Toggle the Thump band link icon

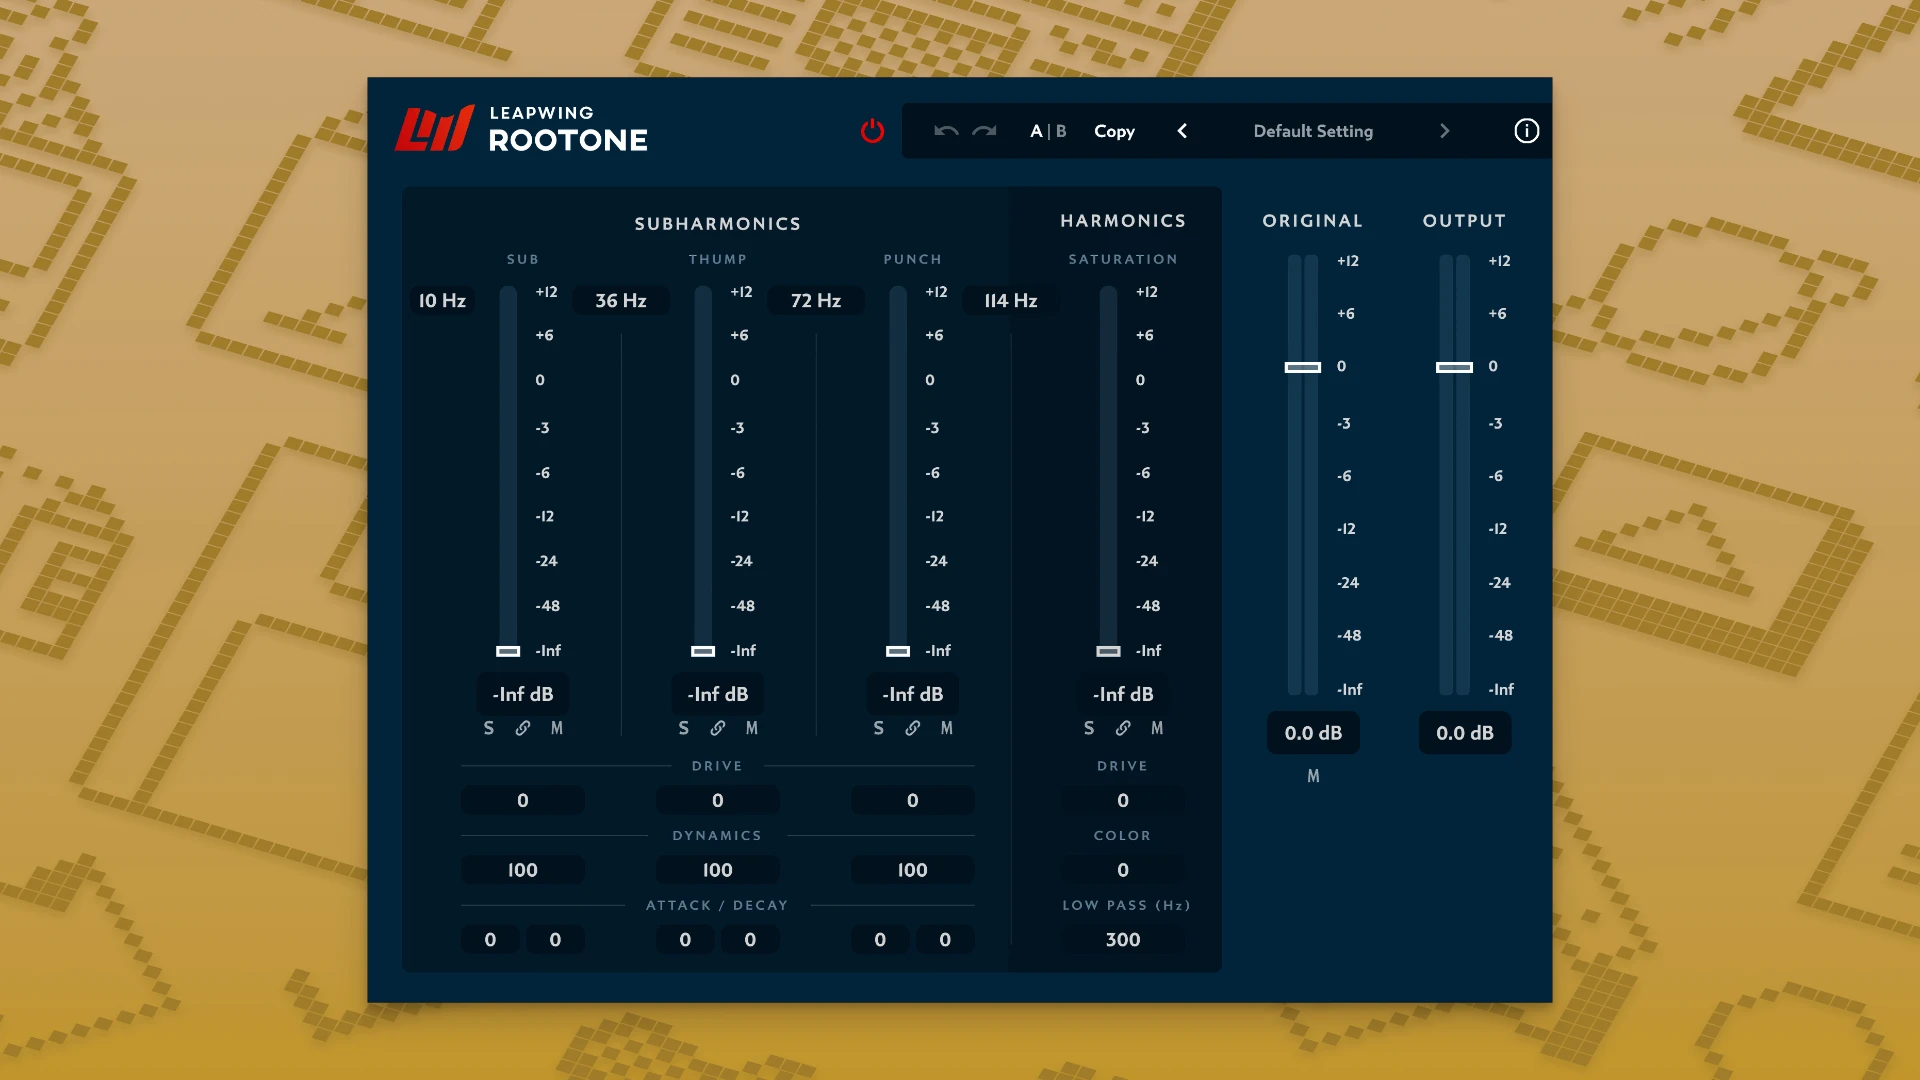point(718,728)
